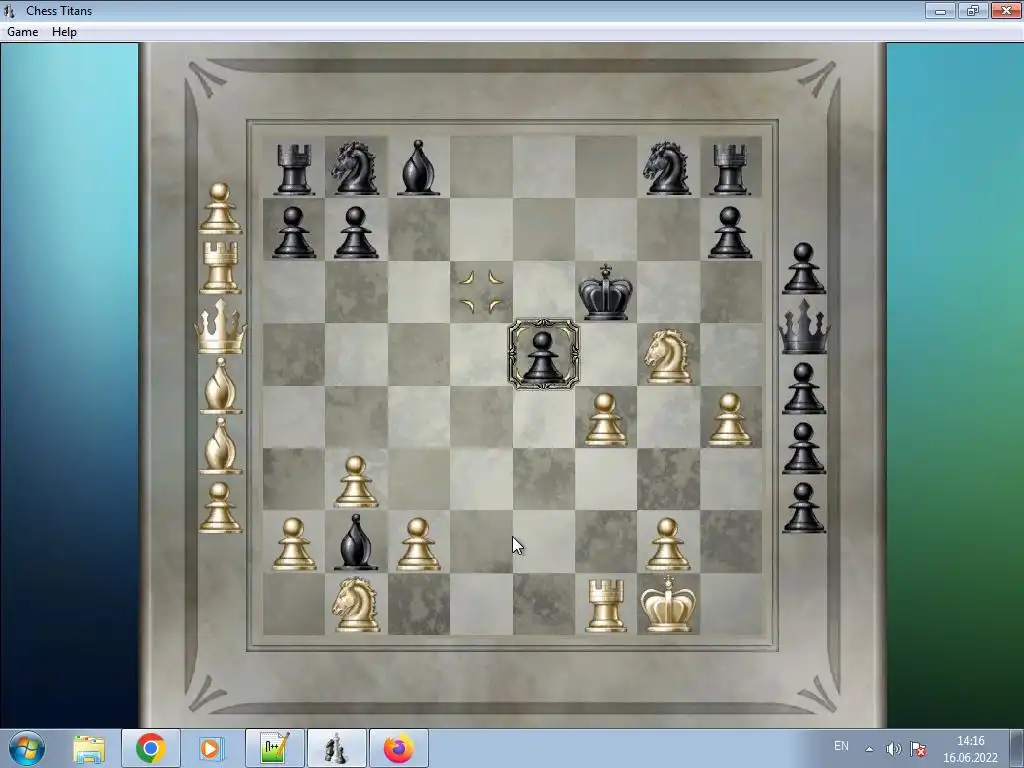Open Firefox from the taskbar
The width and height of the screenshot is (1024, 768).
[398, 748]
